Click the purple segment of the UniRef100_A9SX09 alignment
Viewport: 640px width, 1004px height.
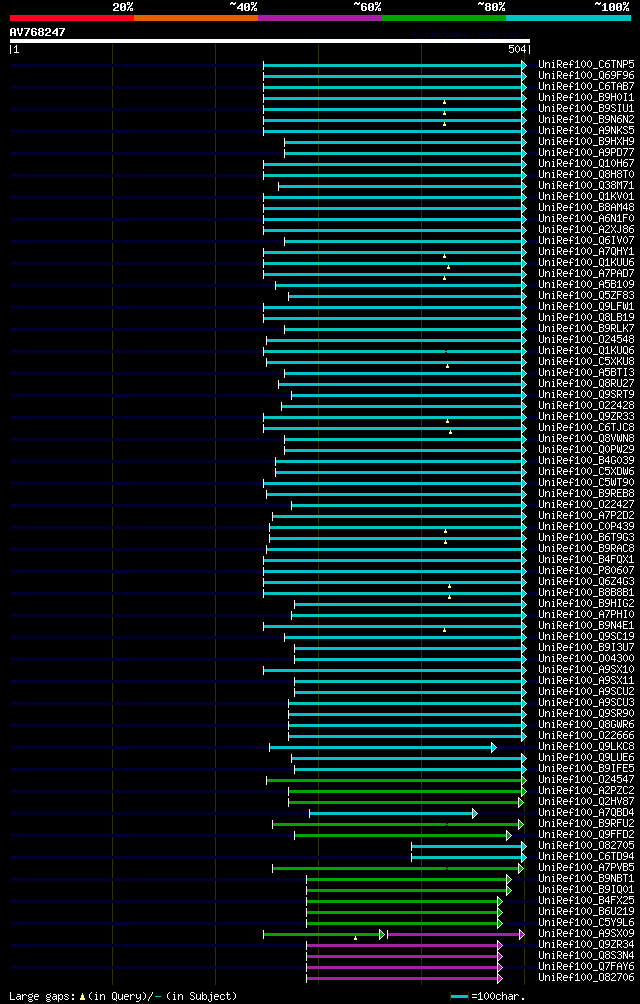456,935
